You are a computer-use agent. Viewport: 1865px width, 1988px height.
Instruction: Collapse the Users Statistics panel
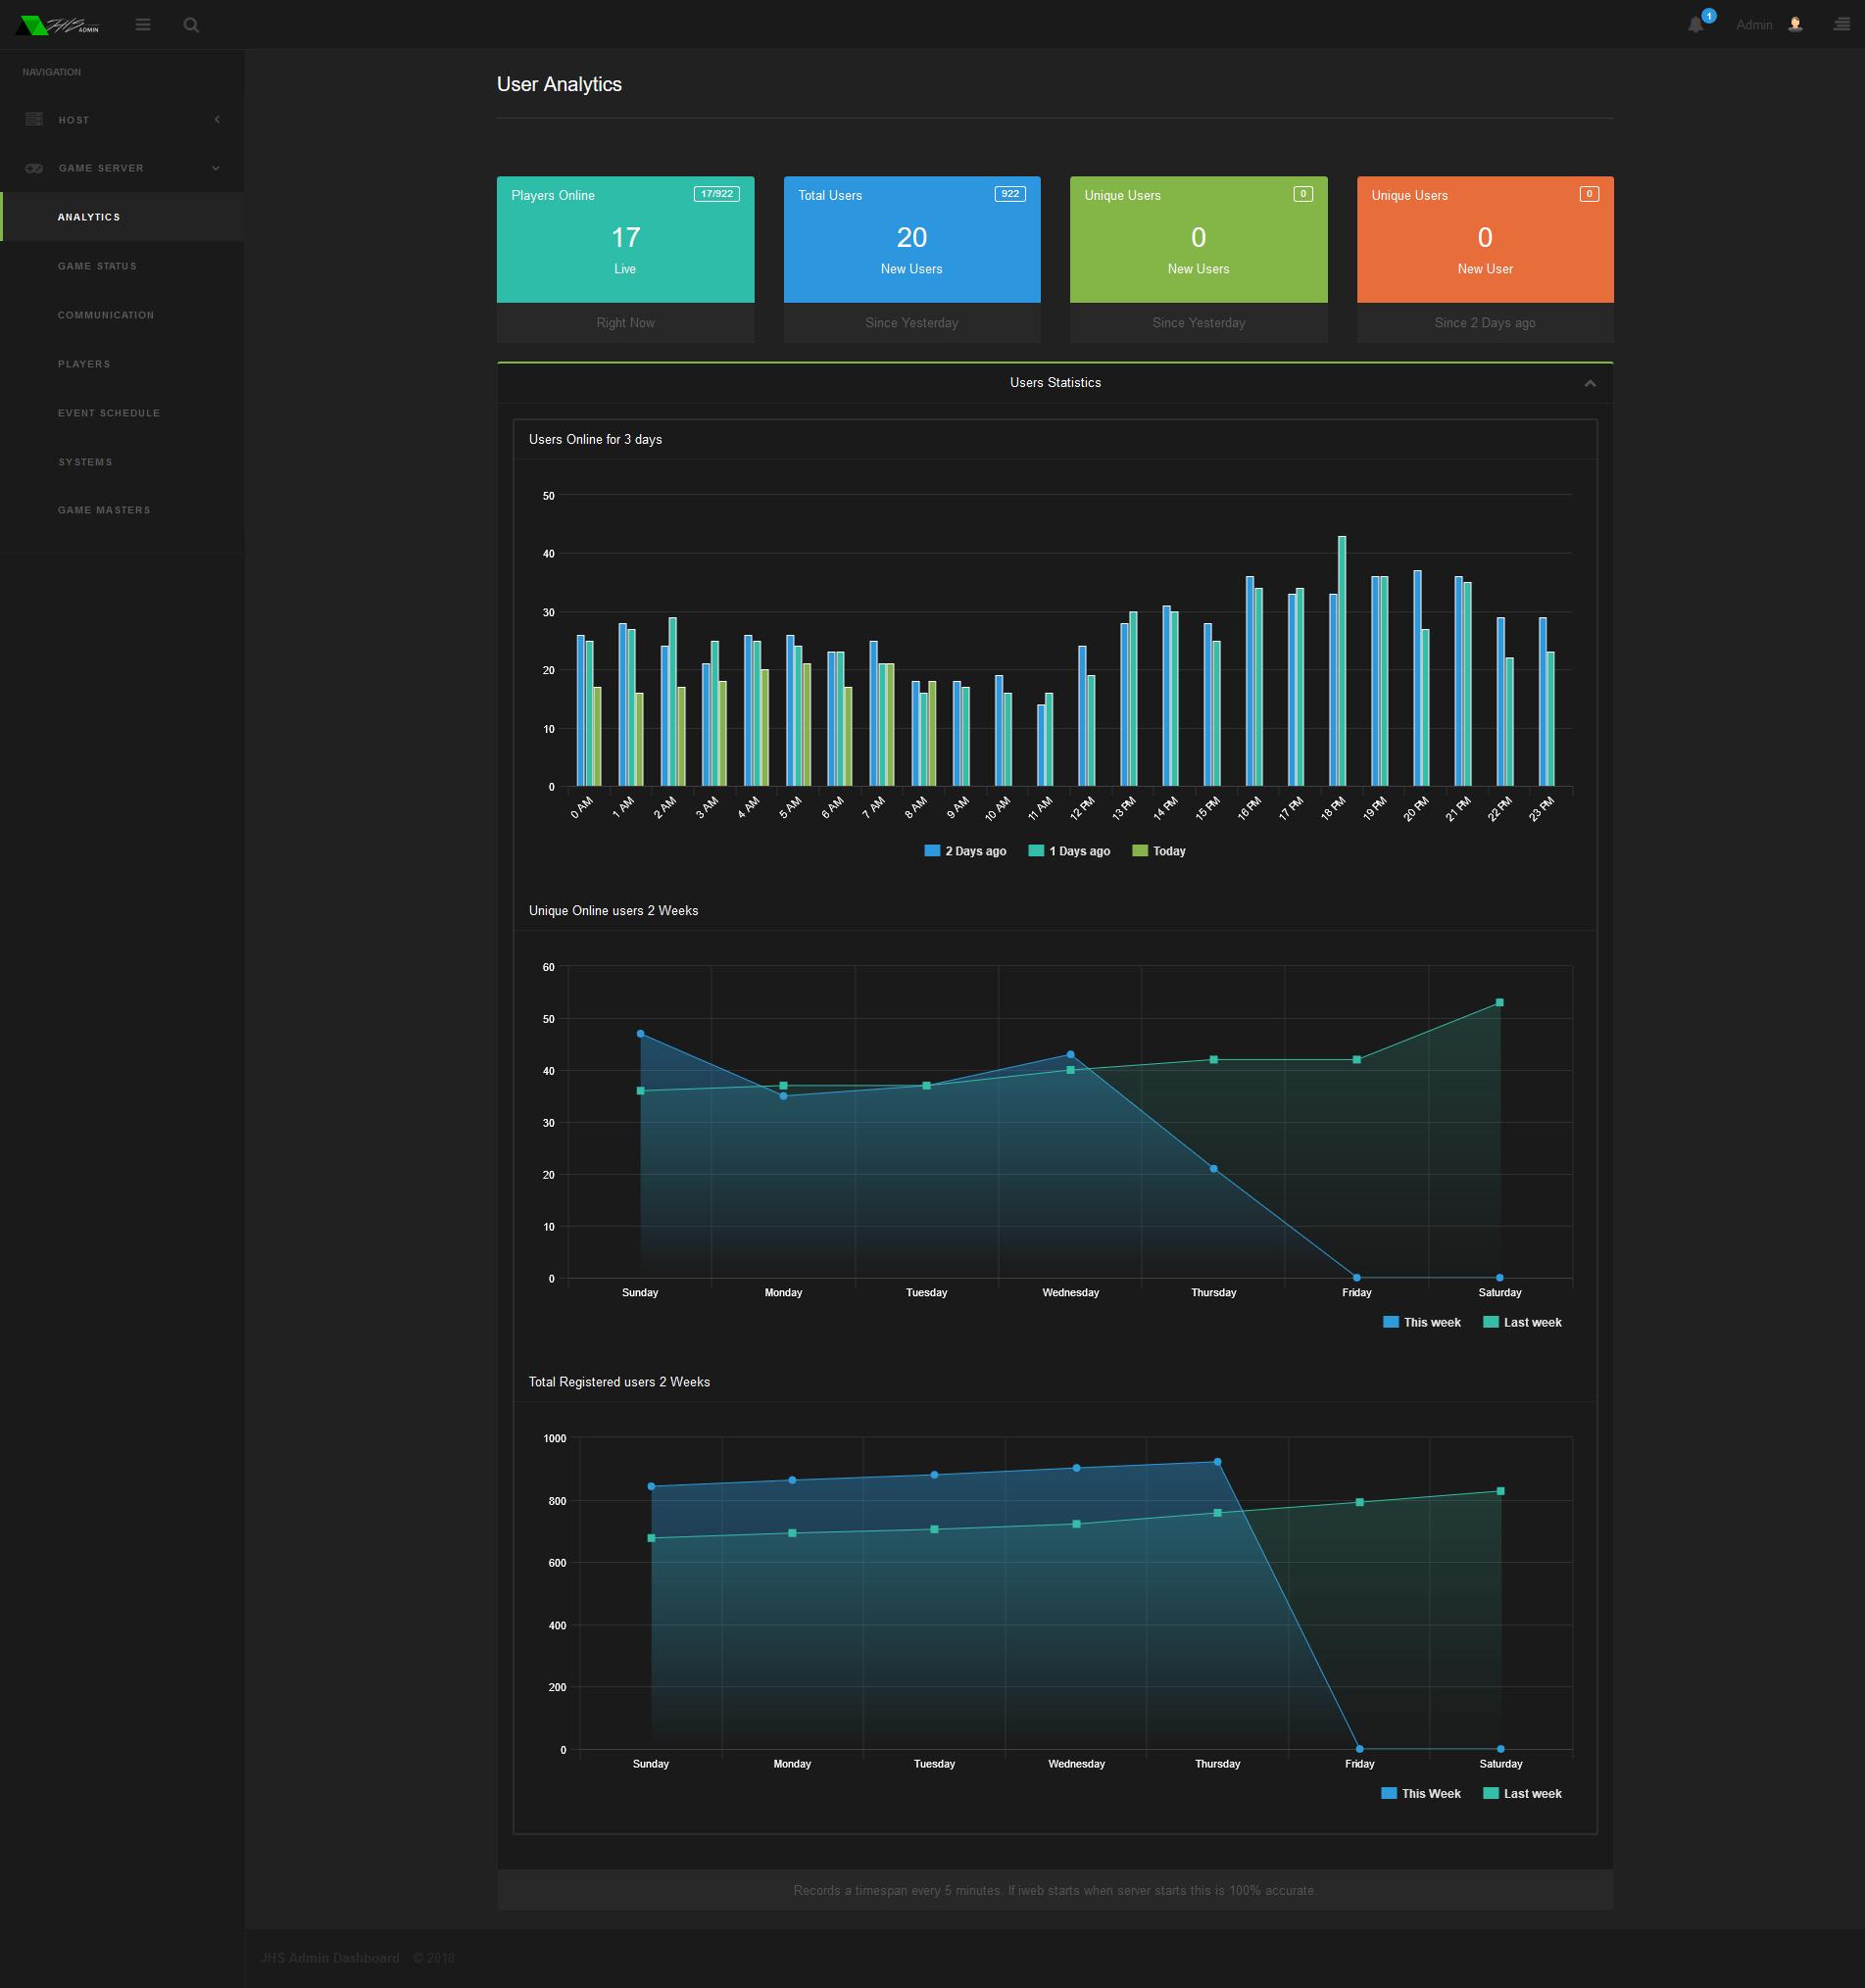pyautogui.click(x=1590, y=383)
